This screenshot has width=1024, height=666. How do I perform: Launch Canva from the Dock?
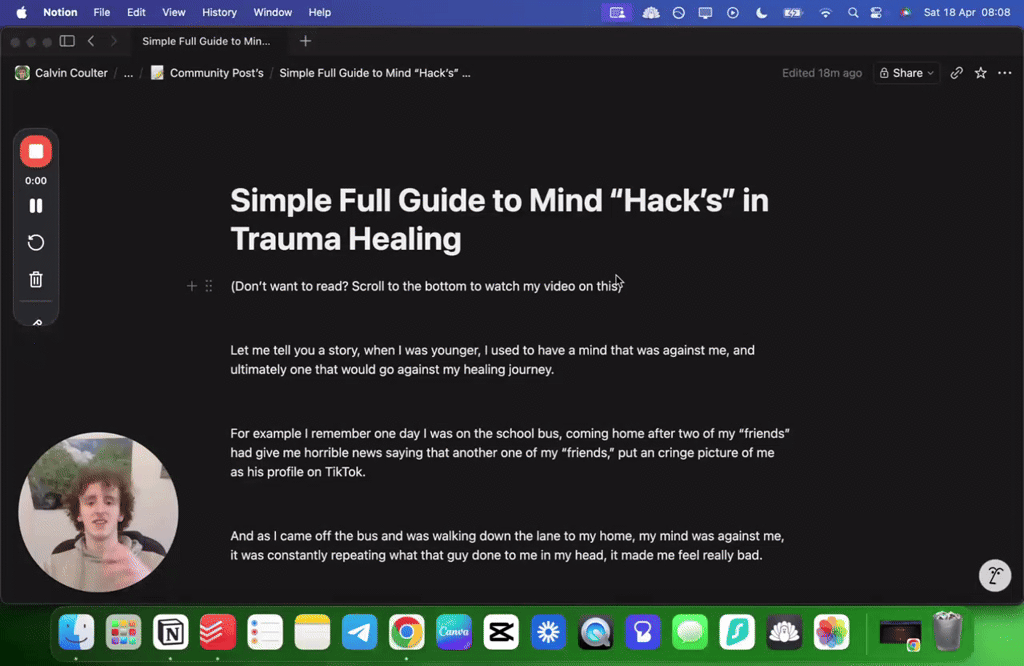point(453,632)
